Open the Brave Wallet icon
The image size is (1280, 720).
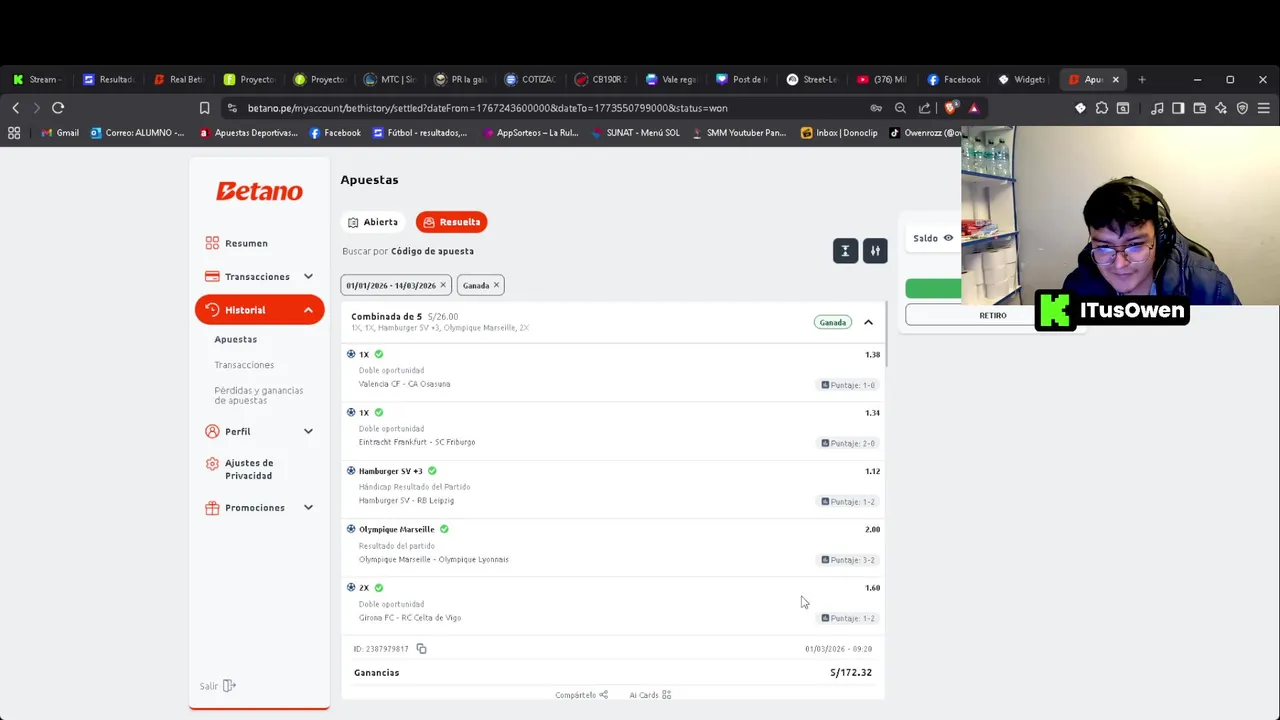click(1199, 108)
